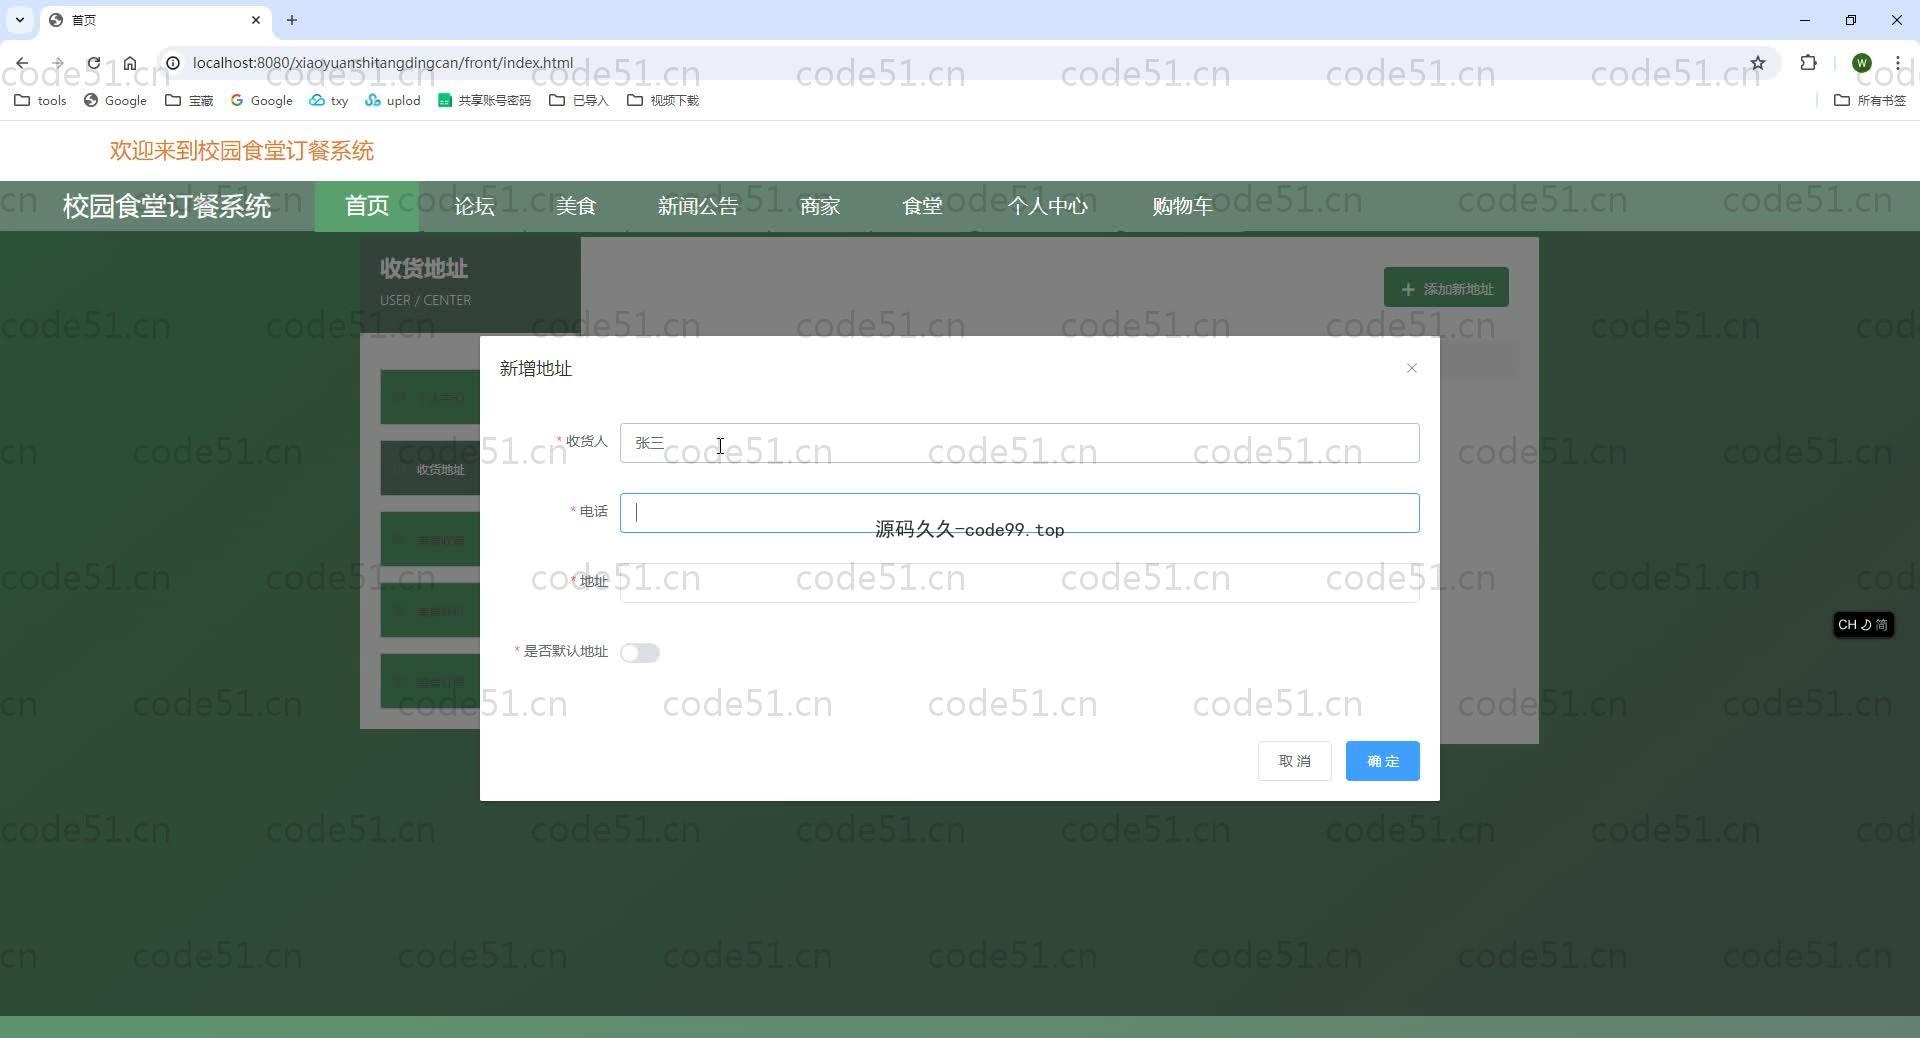Go to the 食堂 nav item

[922, 206]
